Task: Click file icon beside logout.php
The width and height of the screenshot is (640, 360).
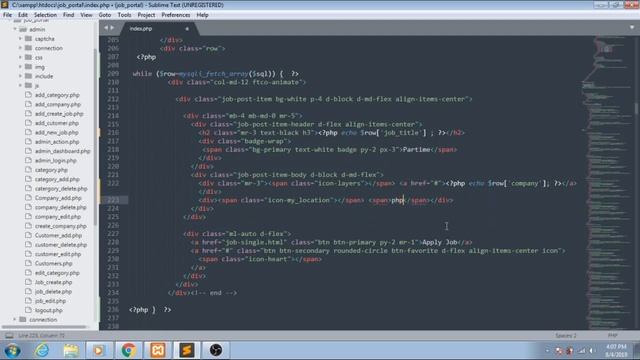Action: [x=28, y=310]
